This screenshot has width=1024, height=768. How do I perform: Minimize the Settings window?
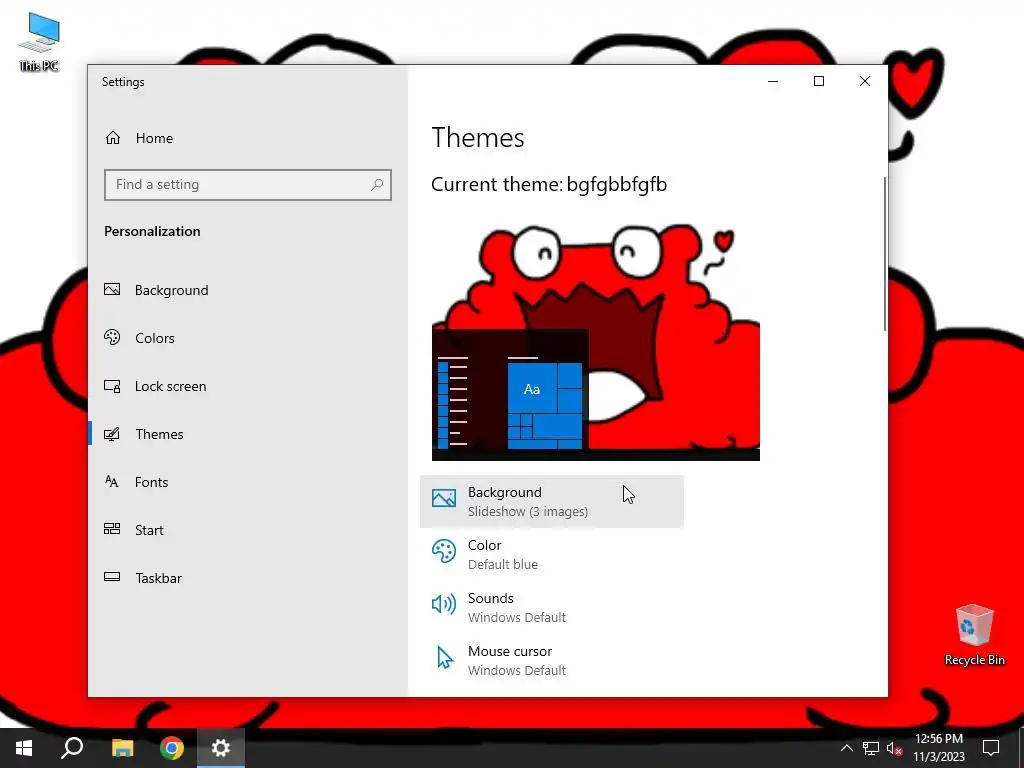(x=773, y=81)
